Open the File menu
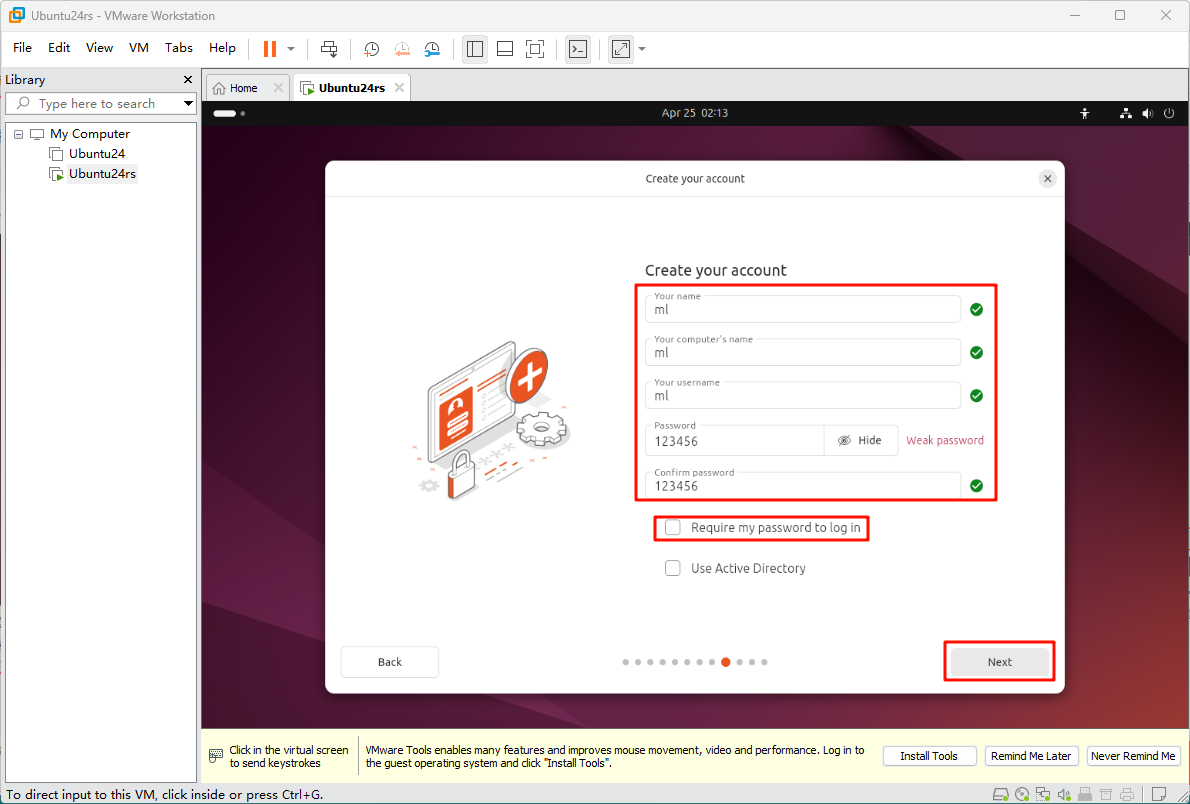Image resolution: width=1190 pixels, height=804 pixels. coord(22,48)
